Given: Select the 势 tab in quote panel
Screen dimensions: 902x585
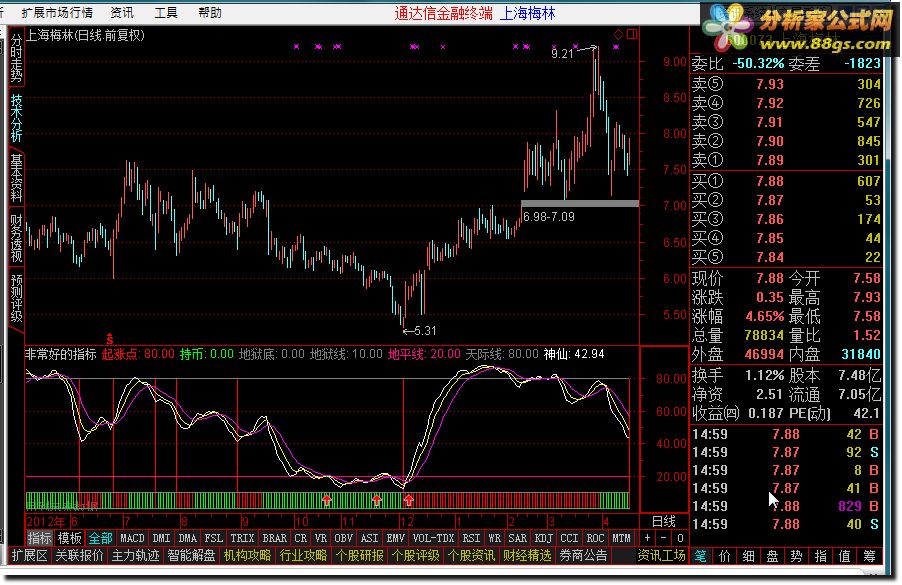Looking at the screenshot, I should (796, 556).
